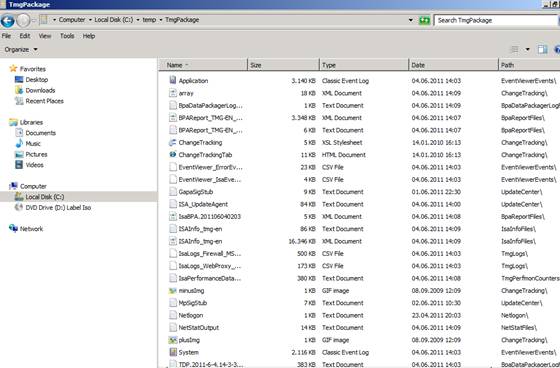This screenshot has height=368, width=560.
Task: Click the Computer icon in navigation pane
Action: (x=14, y=186)
